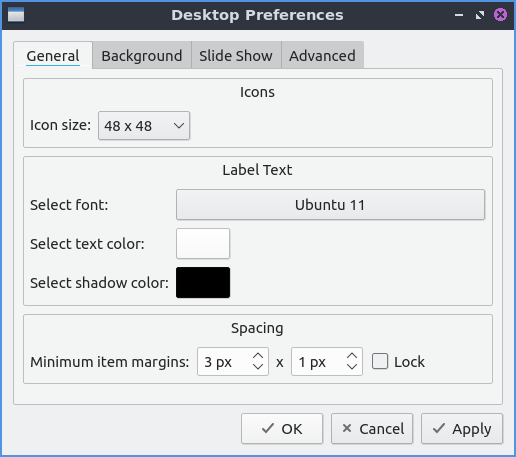Close the dialog with the purple X icon
Image resolution: width=516 pixels, height=457 pixels.
[500, 15]
